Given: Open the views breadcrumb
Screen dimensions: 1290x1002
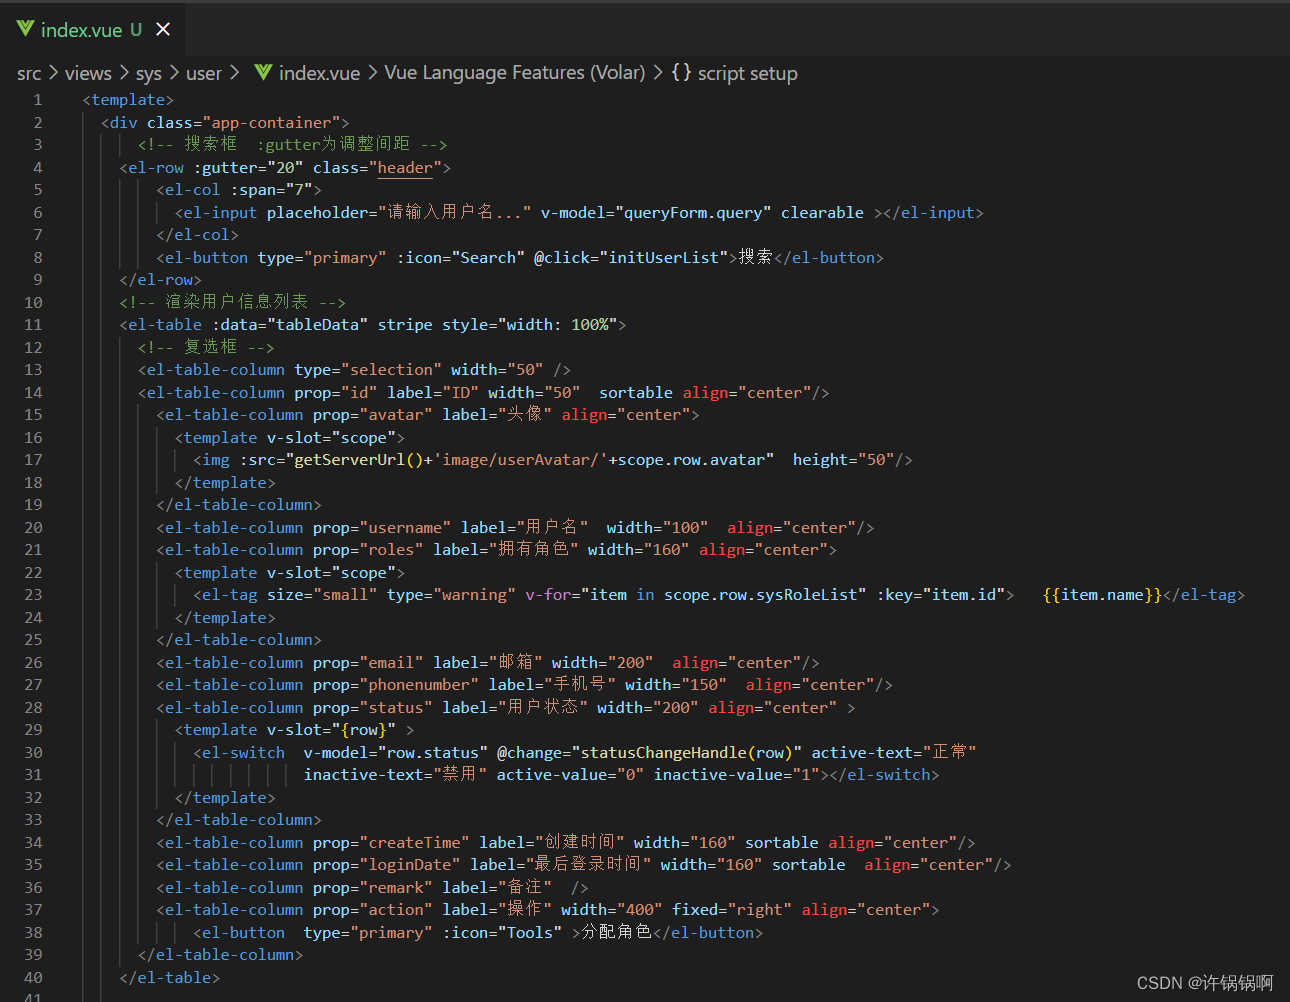Looking at the screenshot, I should (88, 73).
